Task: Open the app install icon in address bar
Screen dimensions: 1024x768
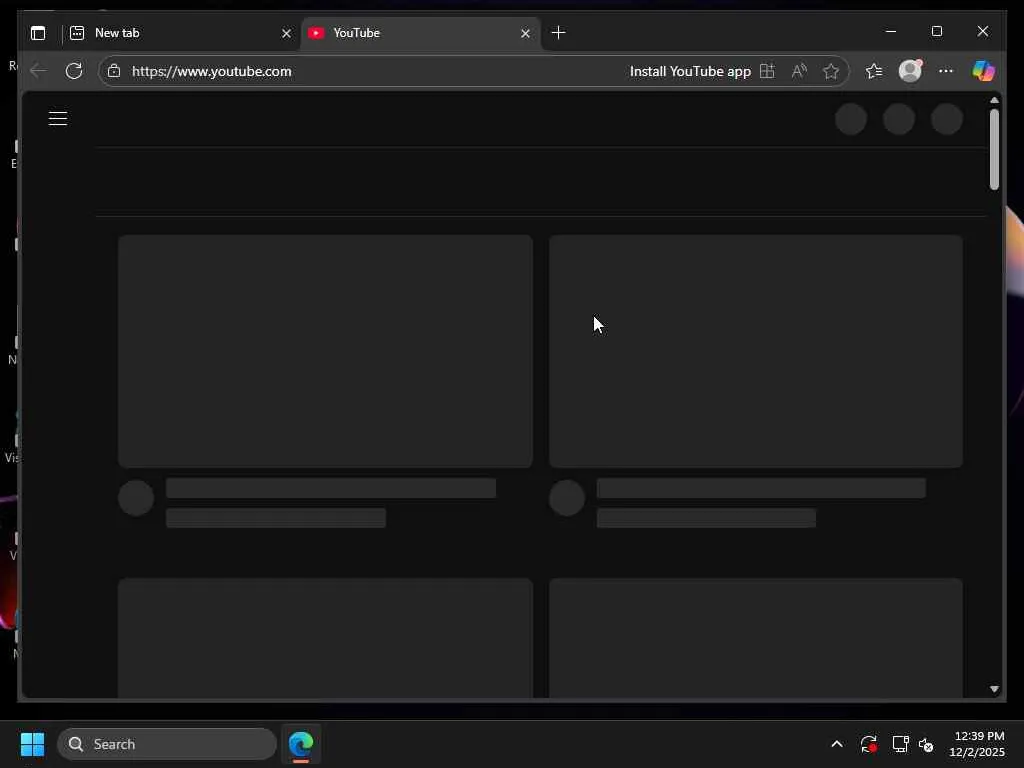Action: coord(767,71)
